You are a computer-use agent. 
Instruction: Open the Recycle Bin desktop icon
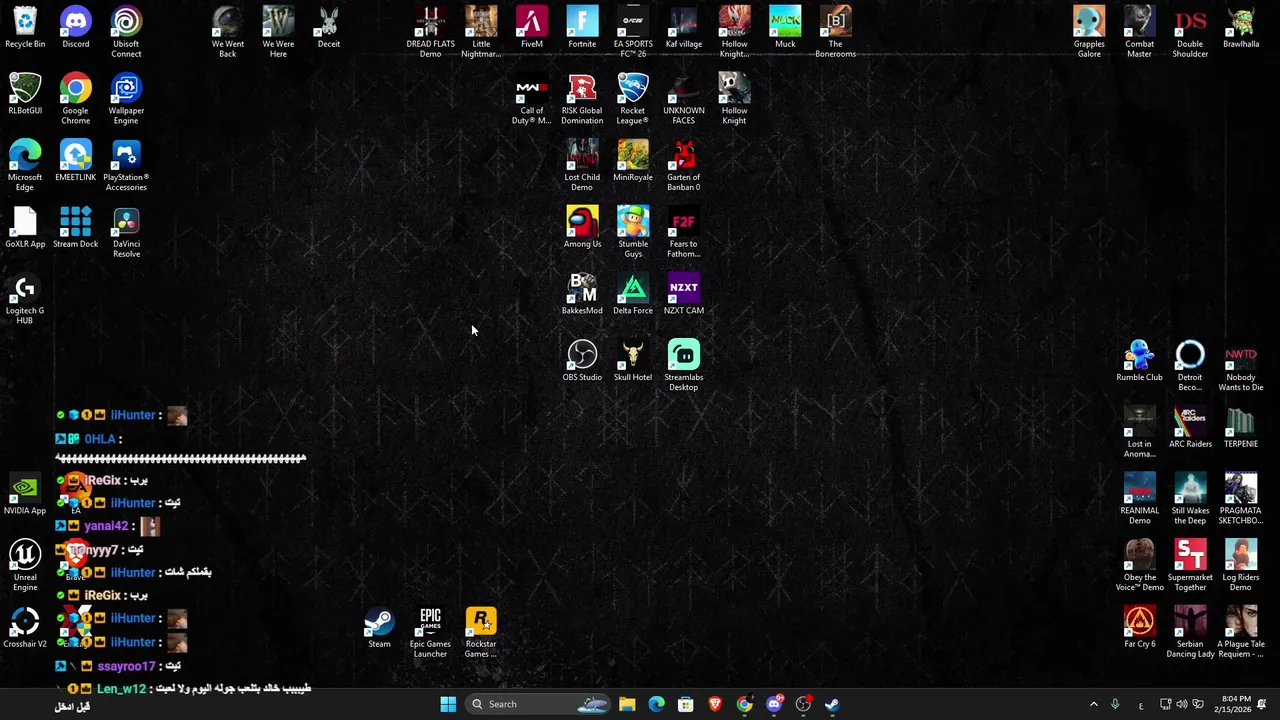(25, 28)
